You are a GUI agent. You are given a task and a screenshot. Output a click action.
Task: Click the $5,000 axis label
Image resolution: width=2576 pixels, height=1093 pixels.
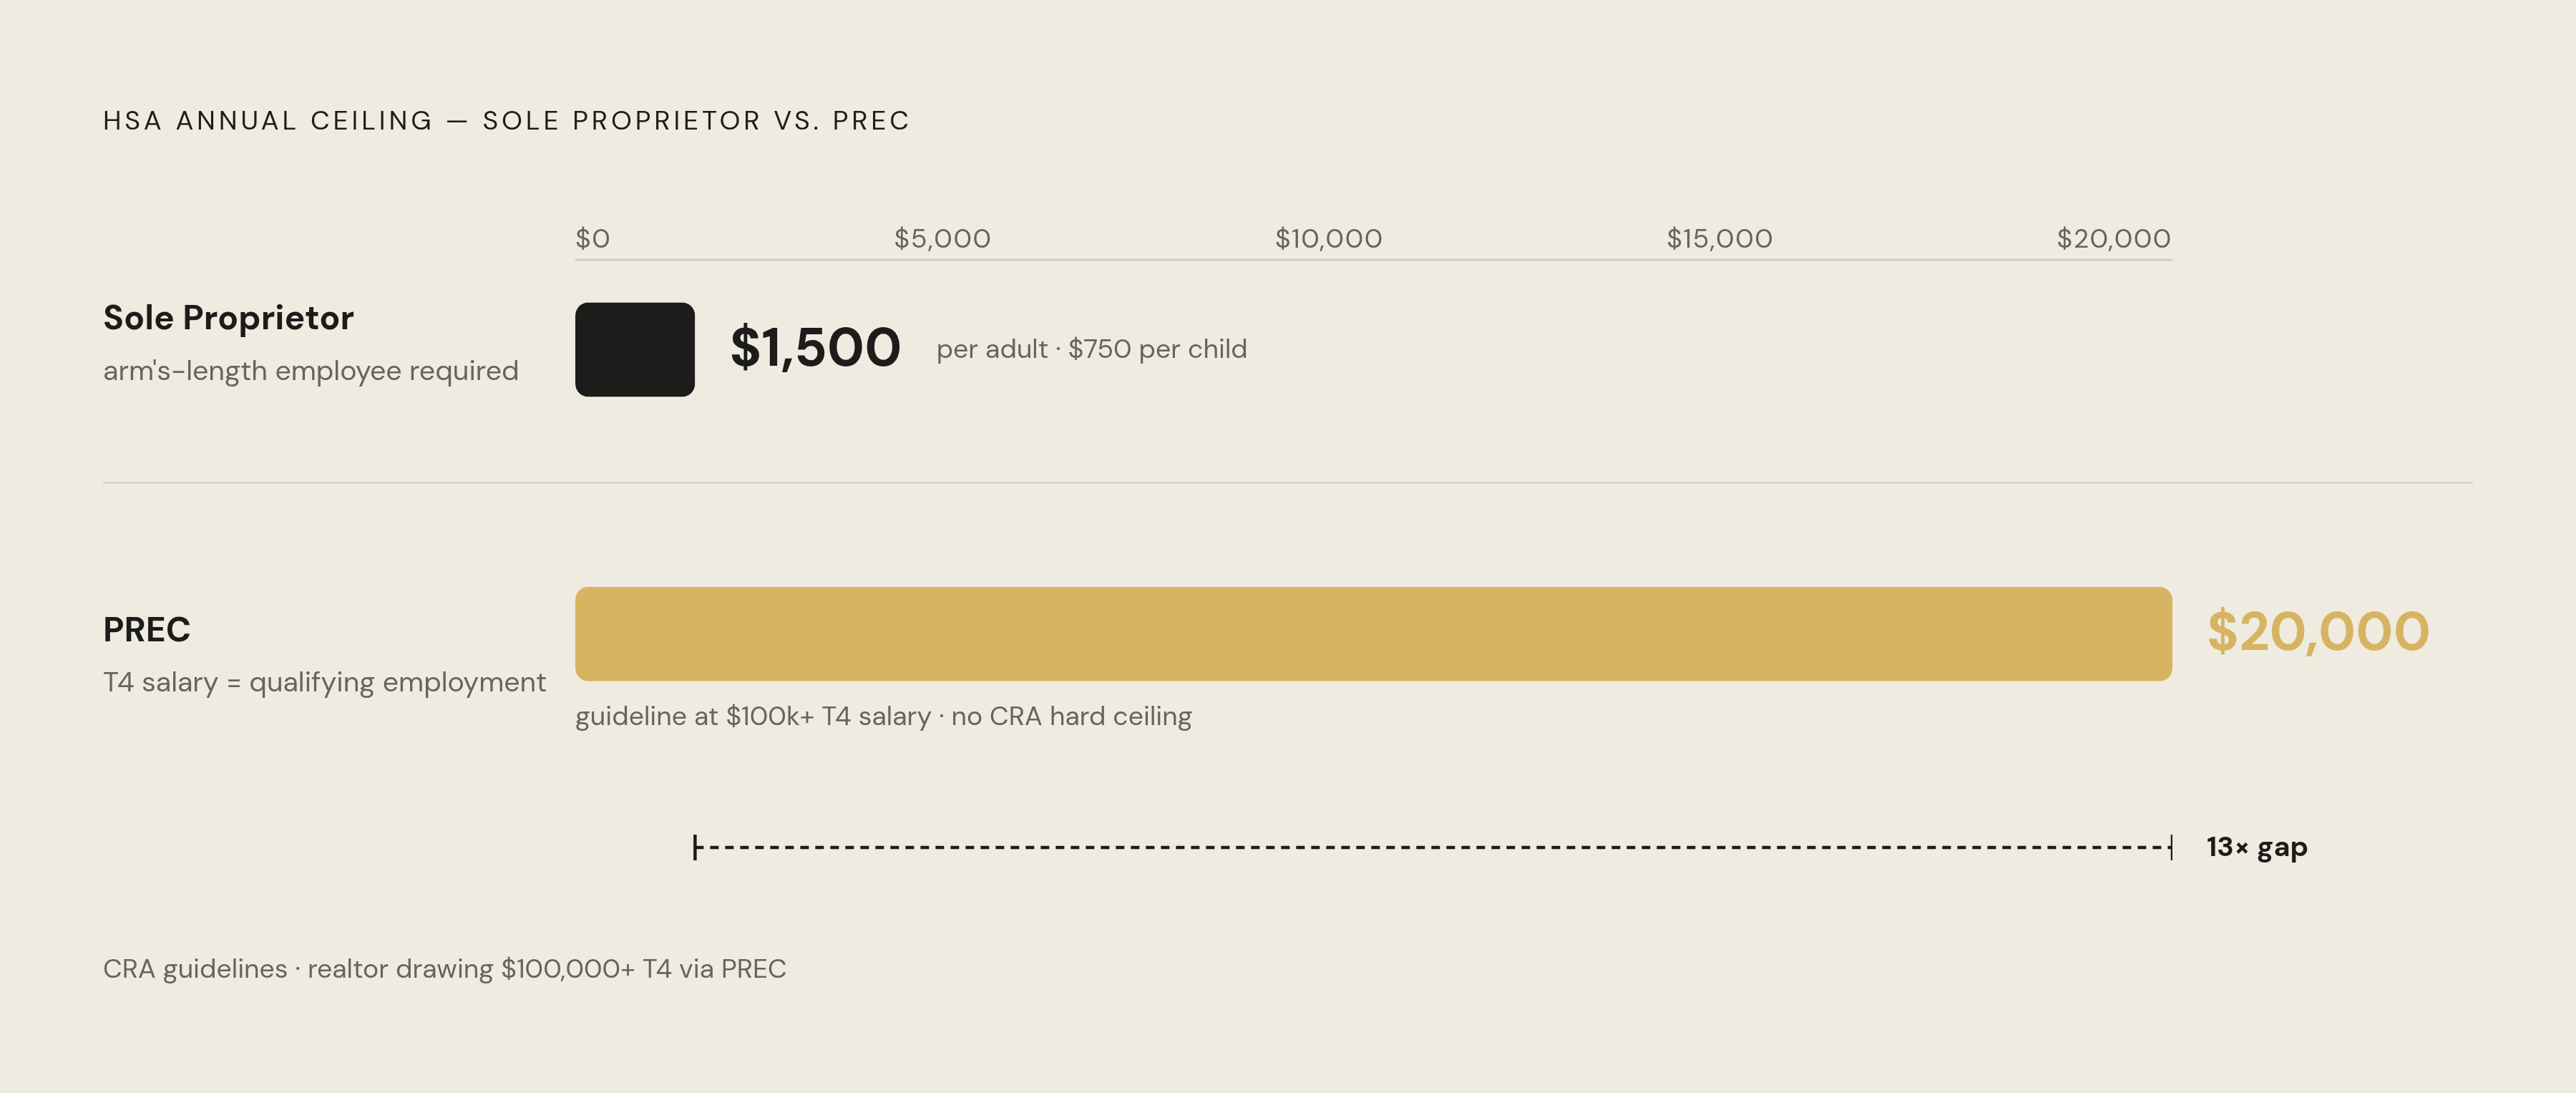942,238
